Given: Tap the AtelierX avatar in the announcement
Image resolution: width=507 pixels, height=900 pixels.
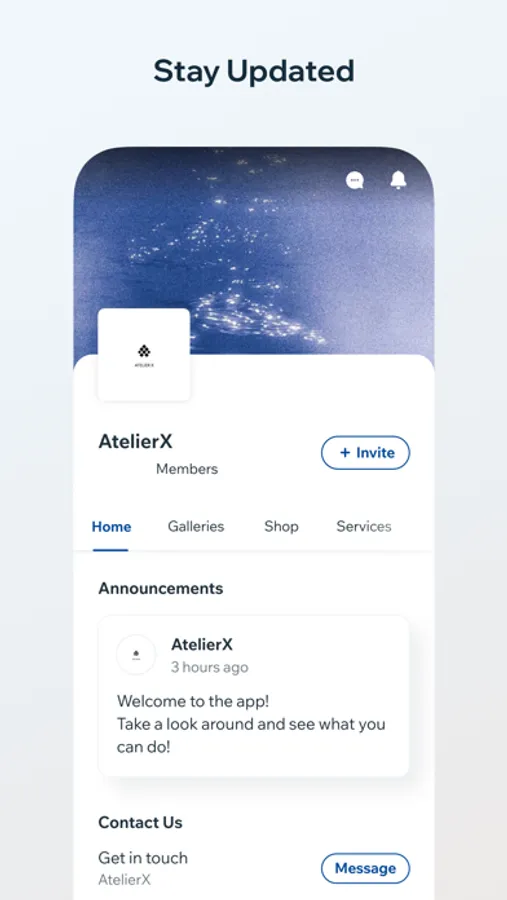Looking at the screenshot, I should point(136,655).
